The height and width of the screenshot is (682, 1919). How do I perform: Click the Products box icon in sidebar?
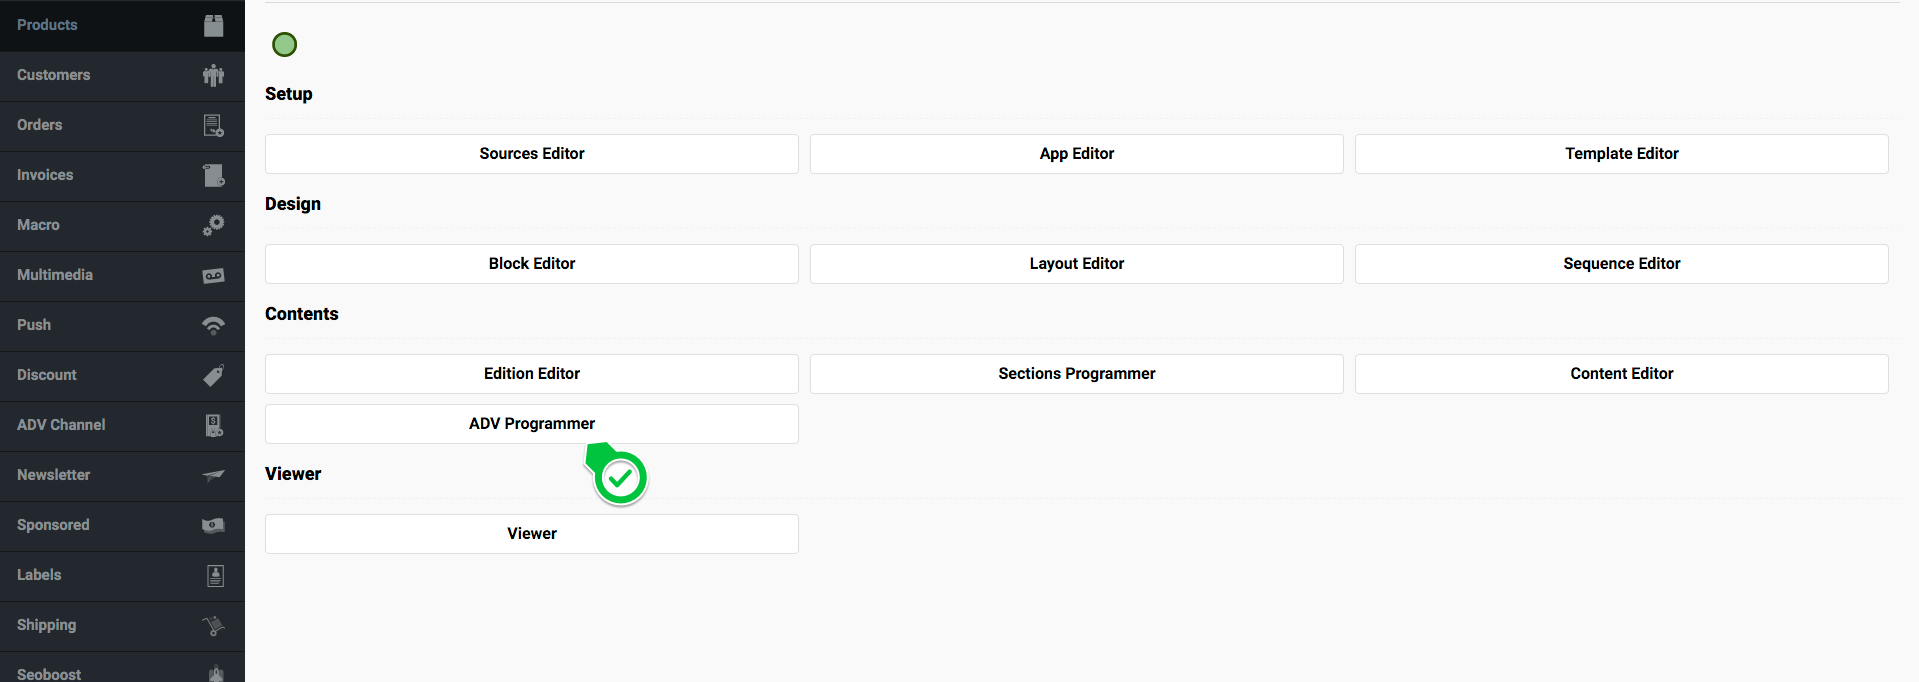pyautogui.click(x=213, y=25)
